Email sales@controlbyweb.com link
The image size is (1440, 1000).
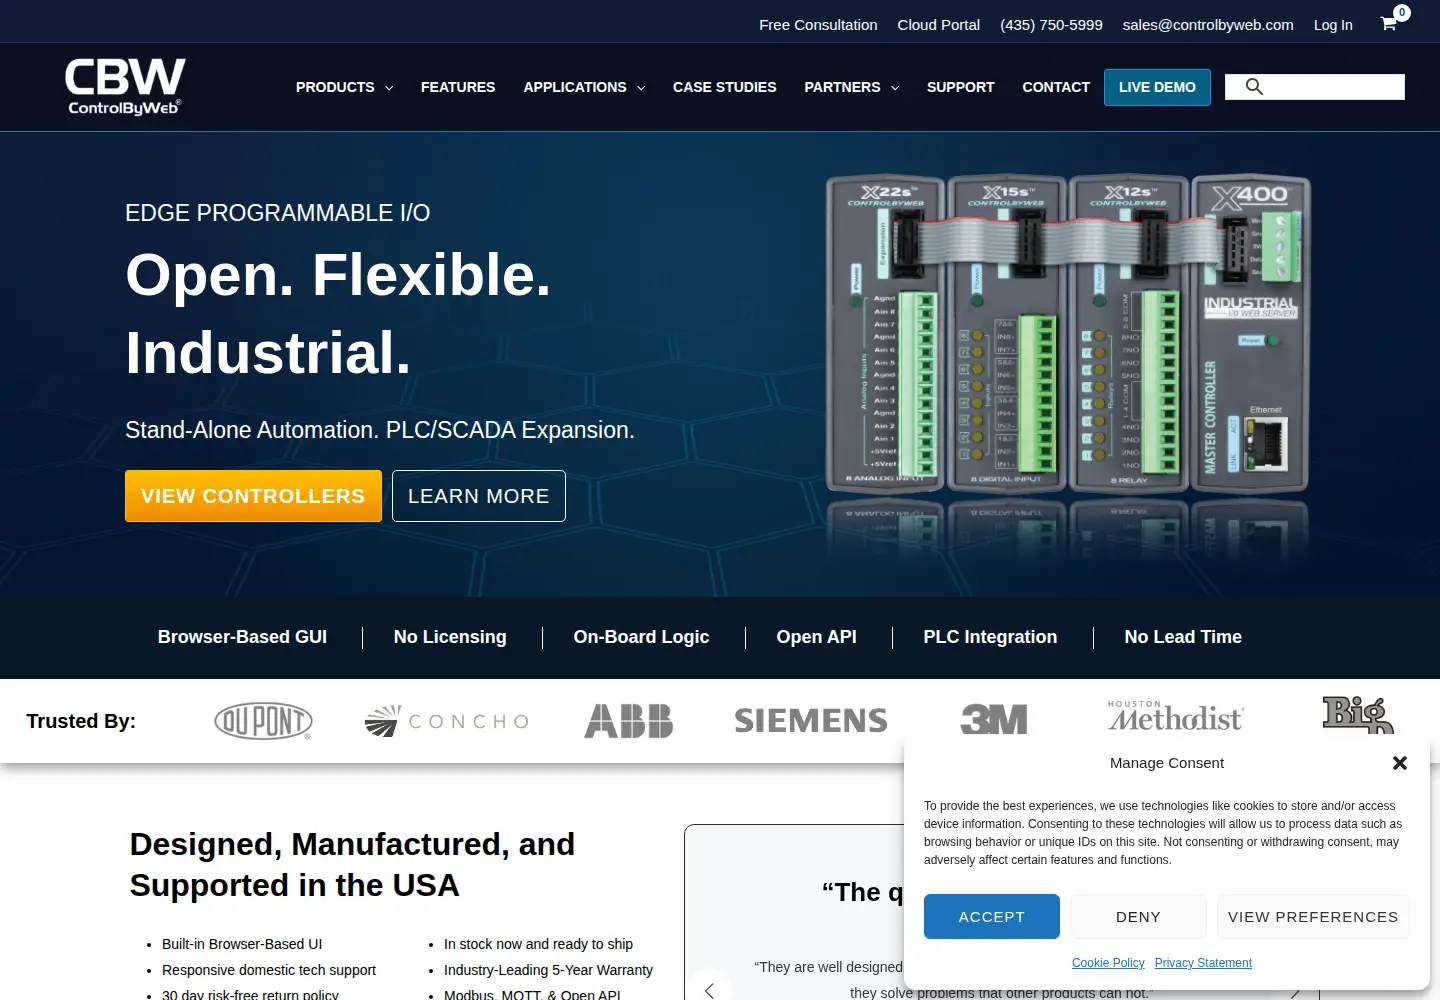tap(1208, 25)
